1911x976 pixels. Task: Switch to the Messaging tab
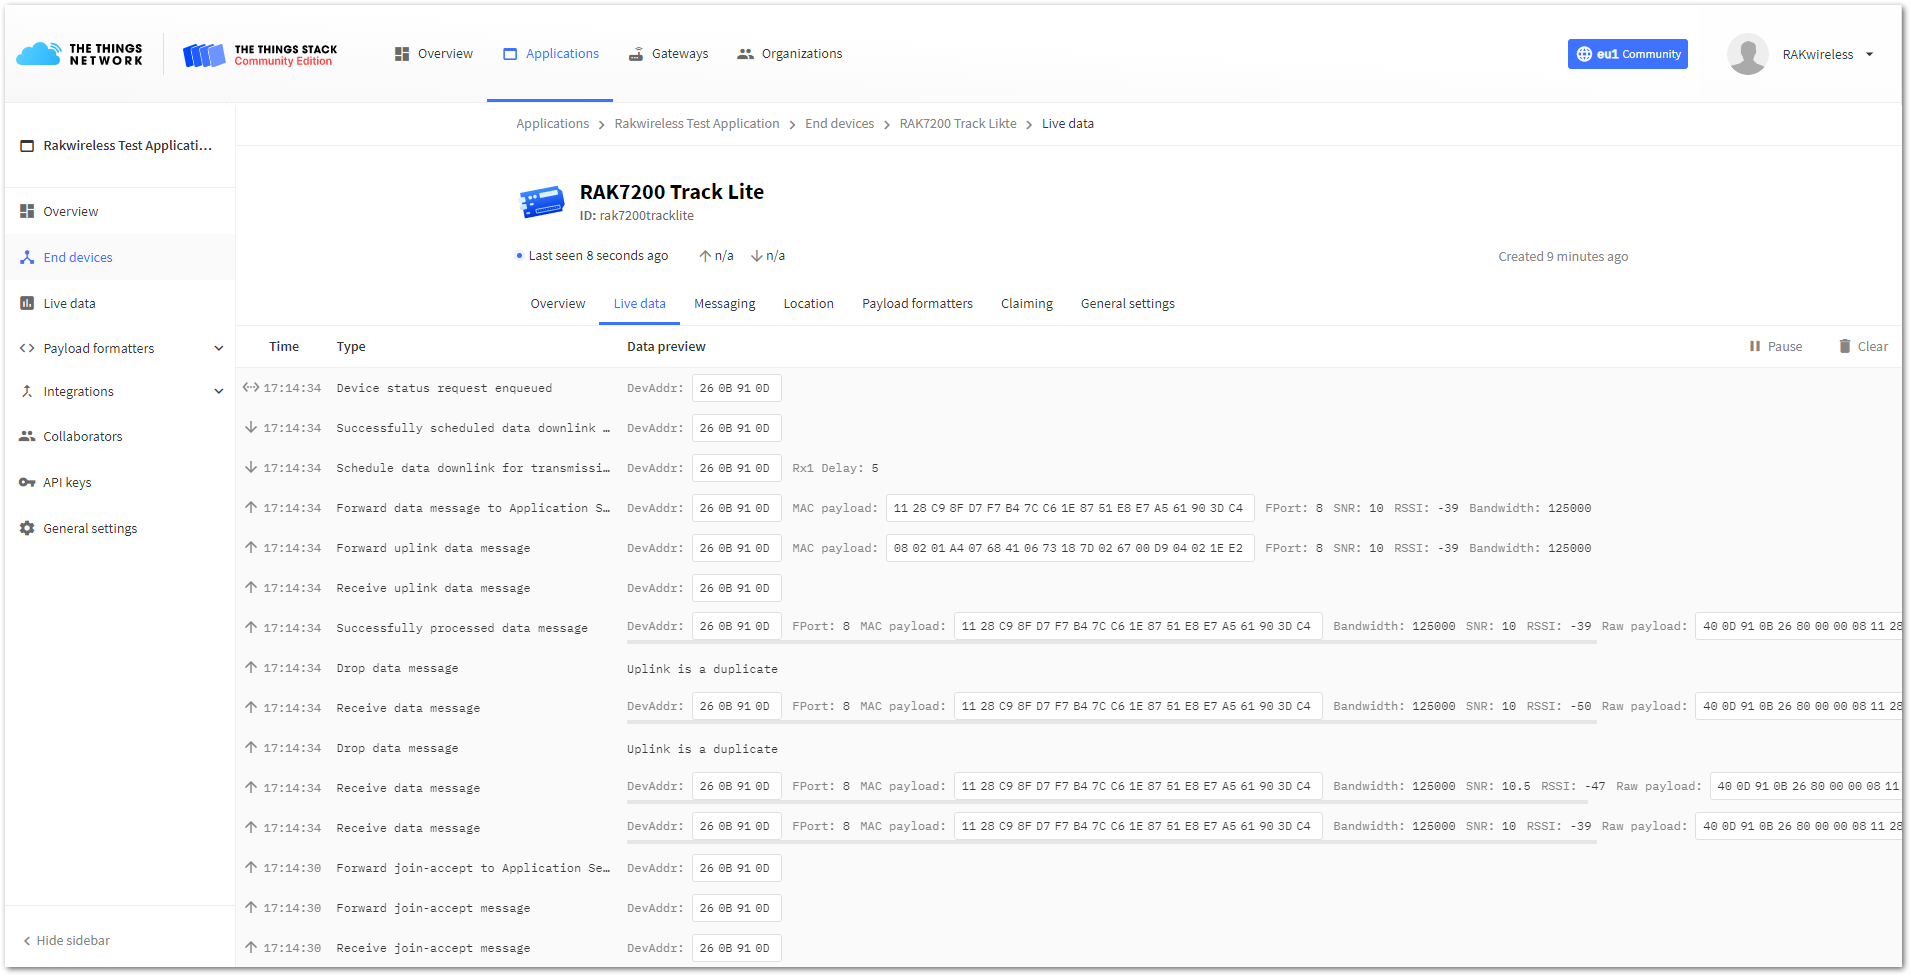point(725,304)
